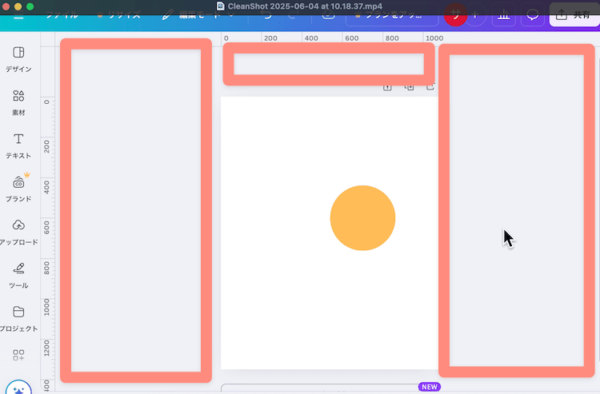
Task: Open the リサイズ (Resize) menu
Action: click(119, 16)
